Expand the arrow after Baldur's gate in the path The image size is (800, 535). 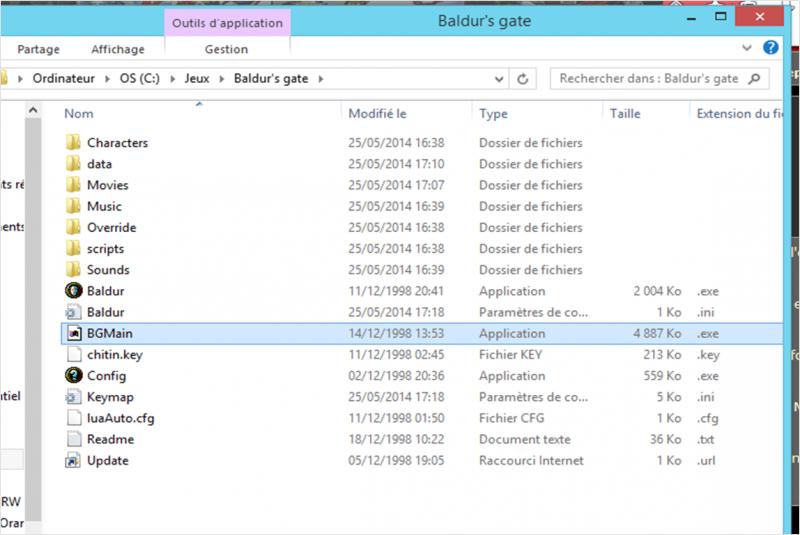click(x=320, y=79)
